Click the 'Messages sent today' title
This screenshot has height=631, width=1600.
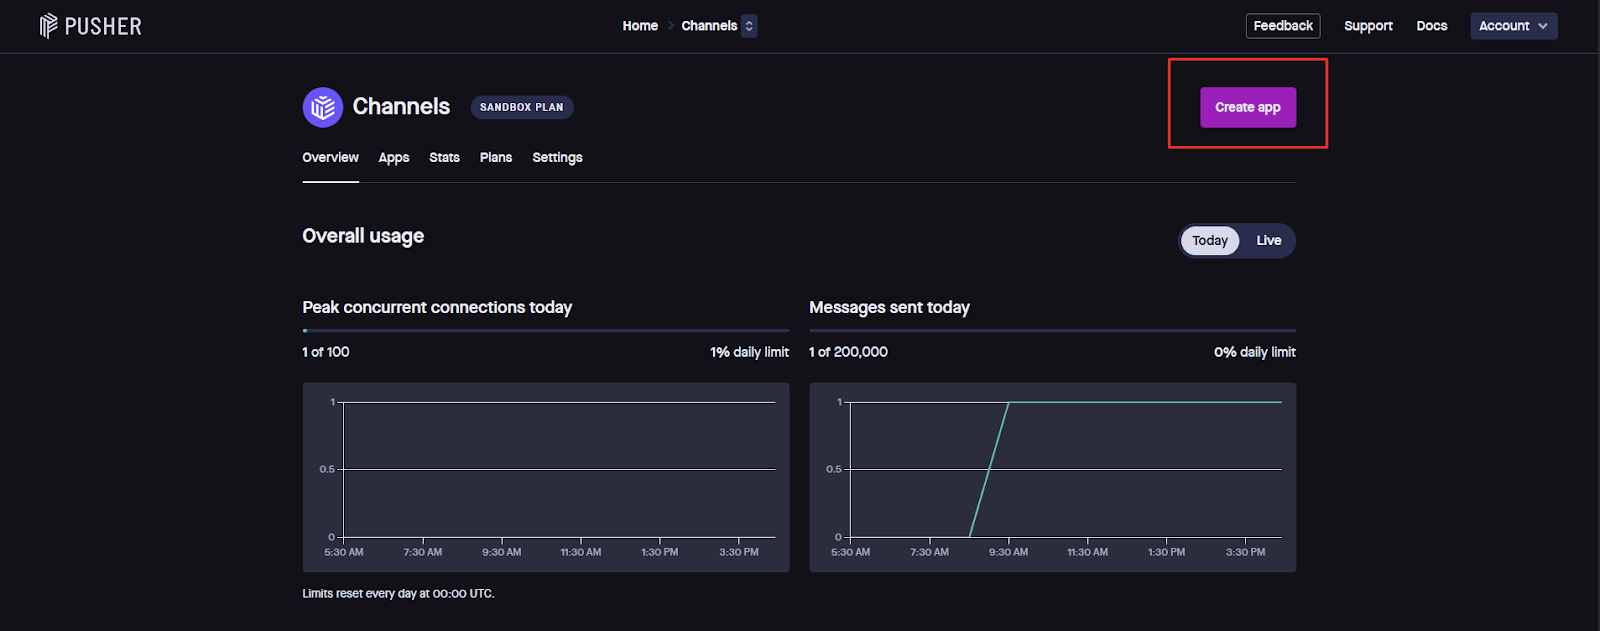889,308
